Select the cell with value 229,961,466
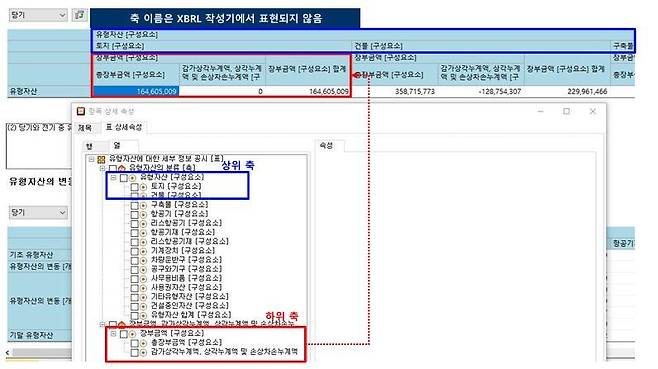 coord(567,91)
